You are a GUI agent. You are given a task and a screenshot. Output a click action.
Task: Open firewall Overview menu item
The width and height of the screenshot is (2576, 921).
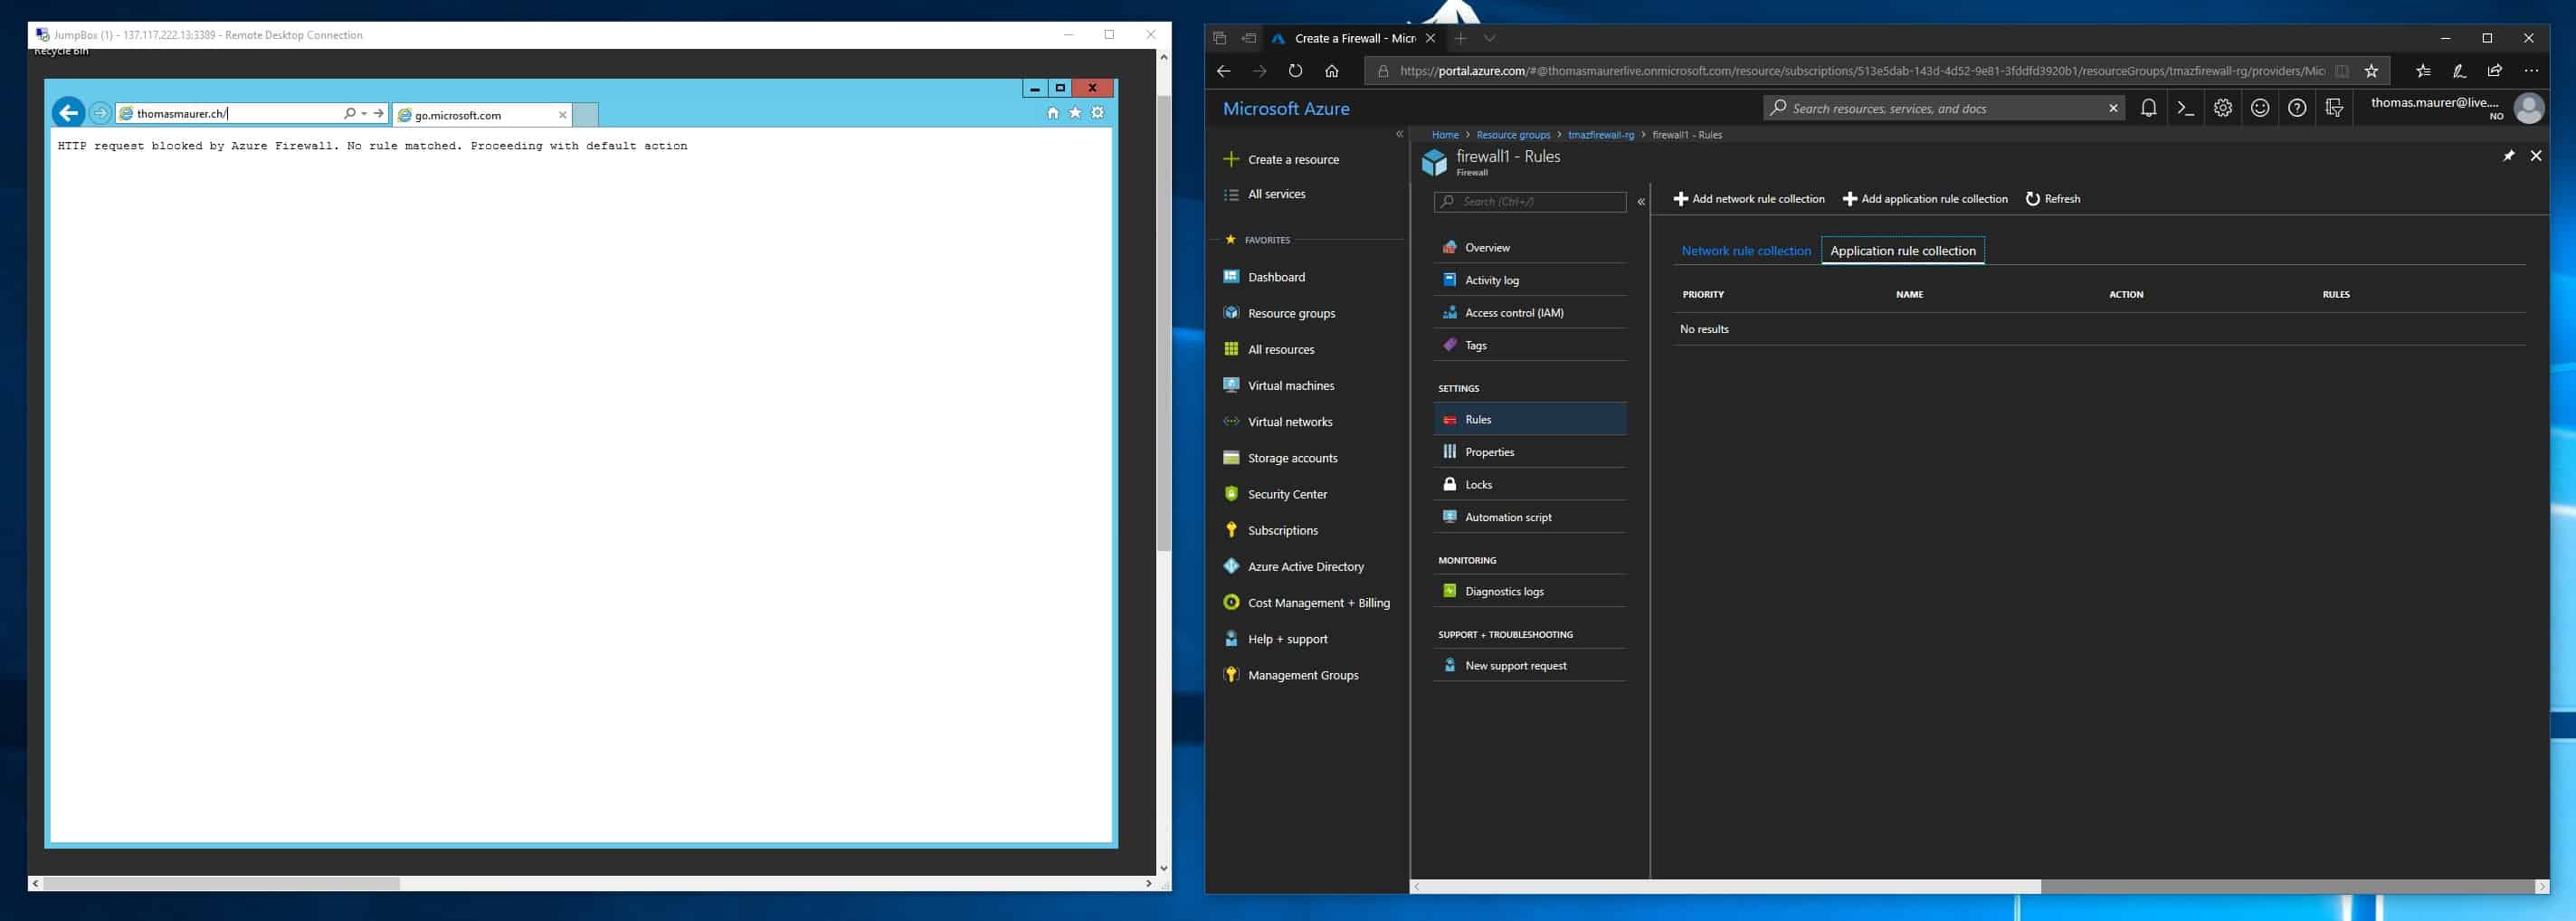(1530, 247)
